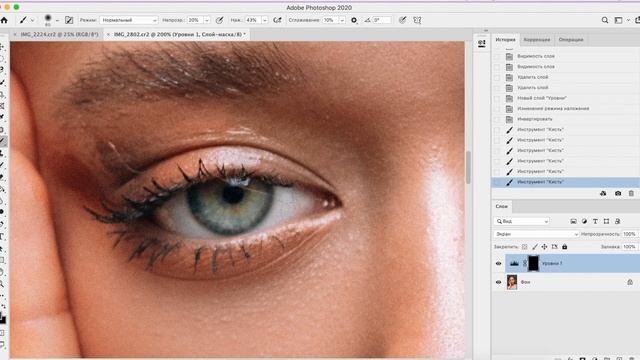The width and height of the screenshot is (640, 360).
Task: Open the Brush tool preset picker
Action: pyautogui.click(x=23, y=20)
